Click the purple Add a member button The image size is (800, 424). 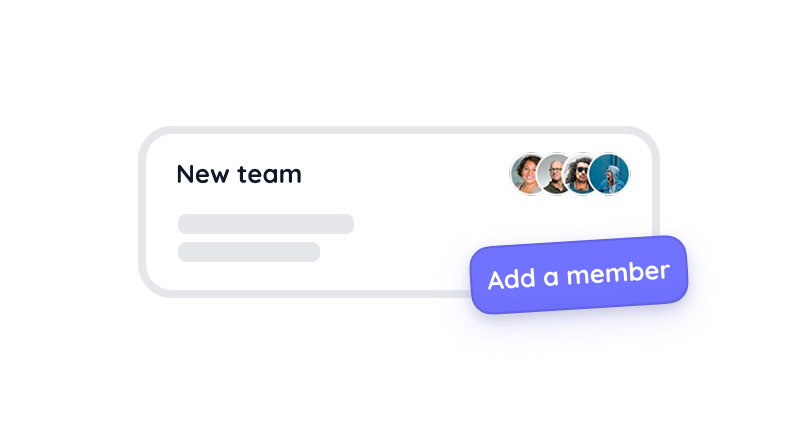[579, 275]
